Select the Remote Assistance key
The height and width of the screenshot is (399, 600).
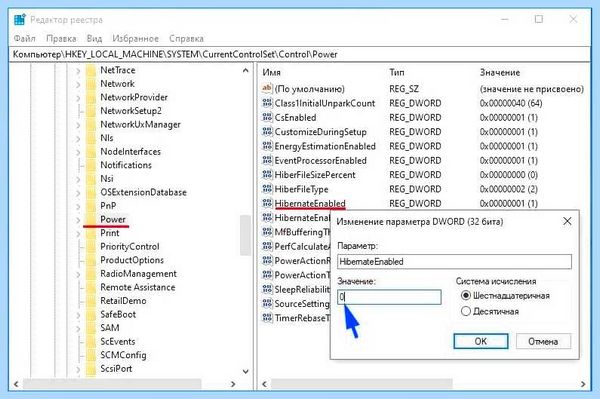pyautogui.click(x=138, y=287)
